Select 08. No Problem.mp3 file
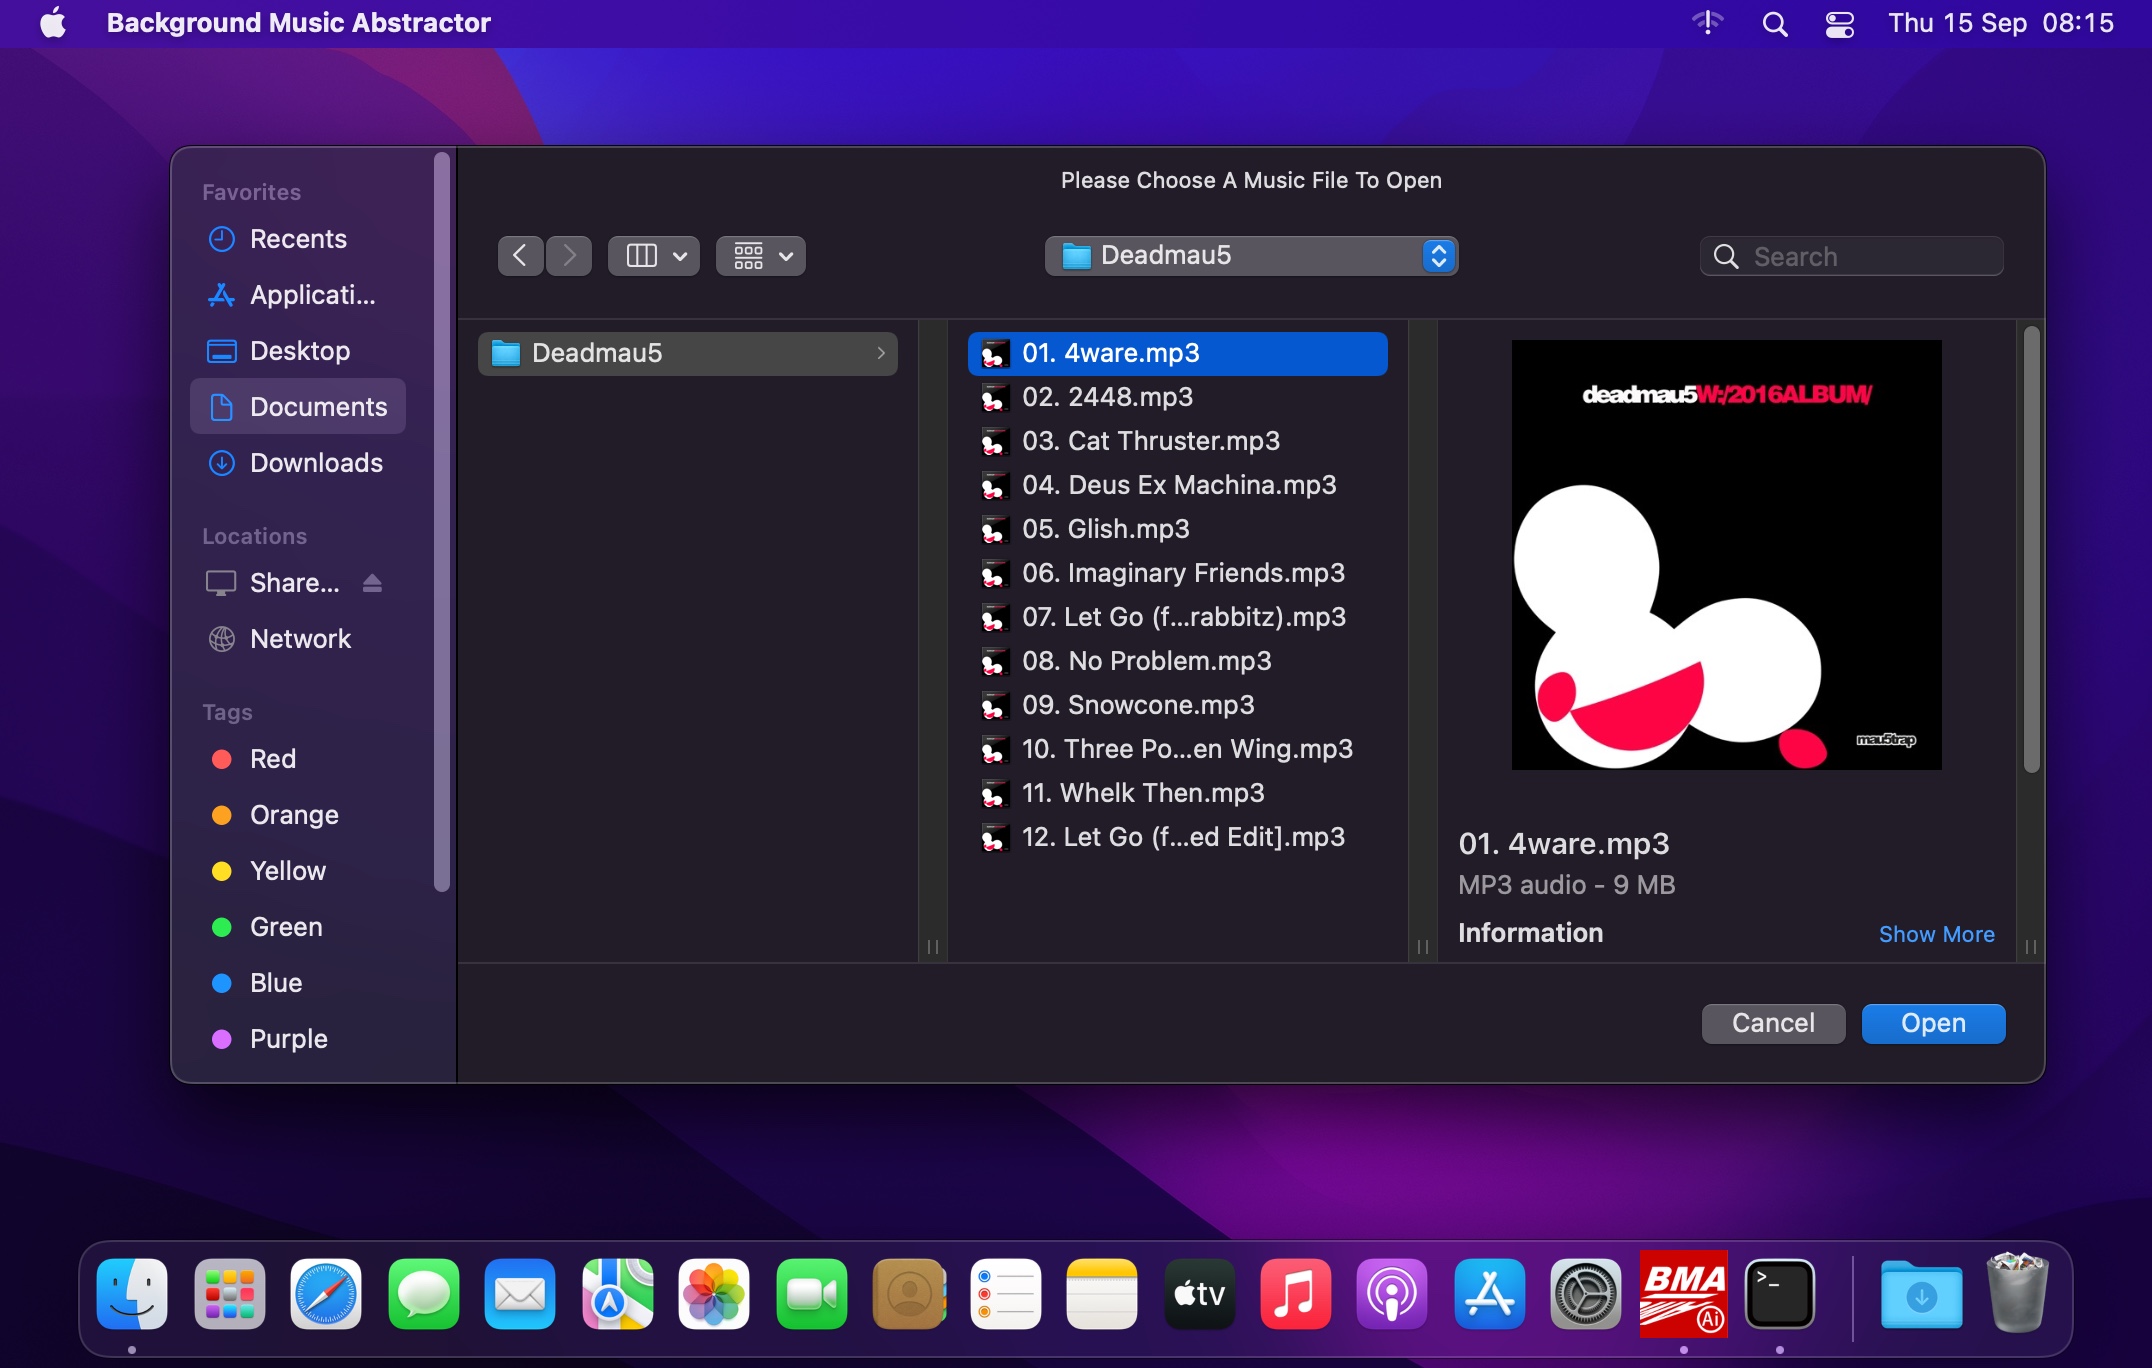 (x=1177, y=661)
